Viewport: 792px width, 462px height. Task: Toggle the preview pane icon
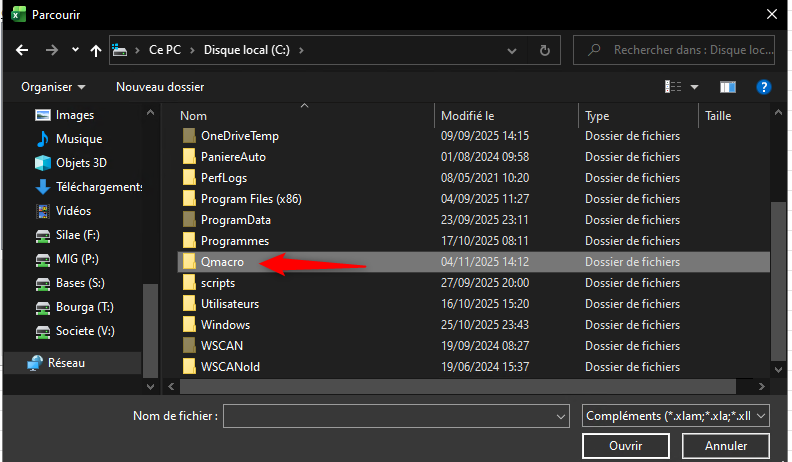tap(727, 87)
